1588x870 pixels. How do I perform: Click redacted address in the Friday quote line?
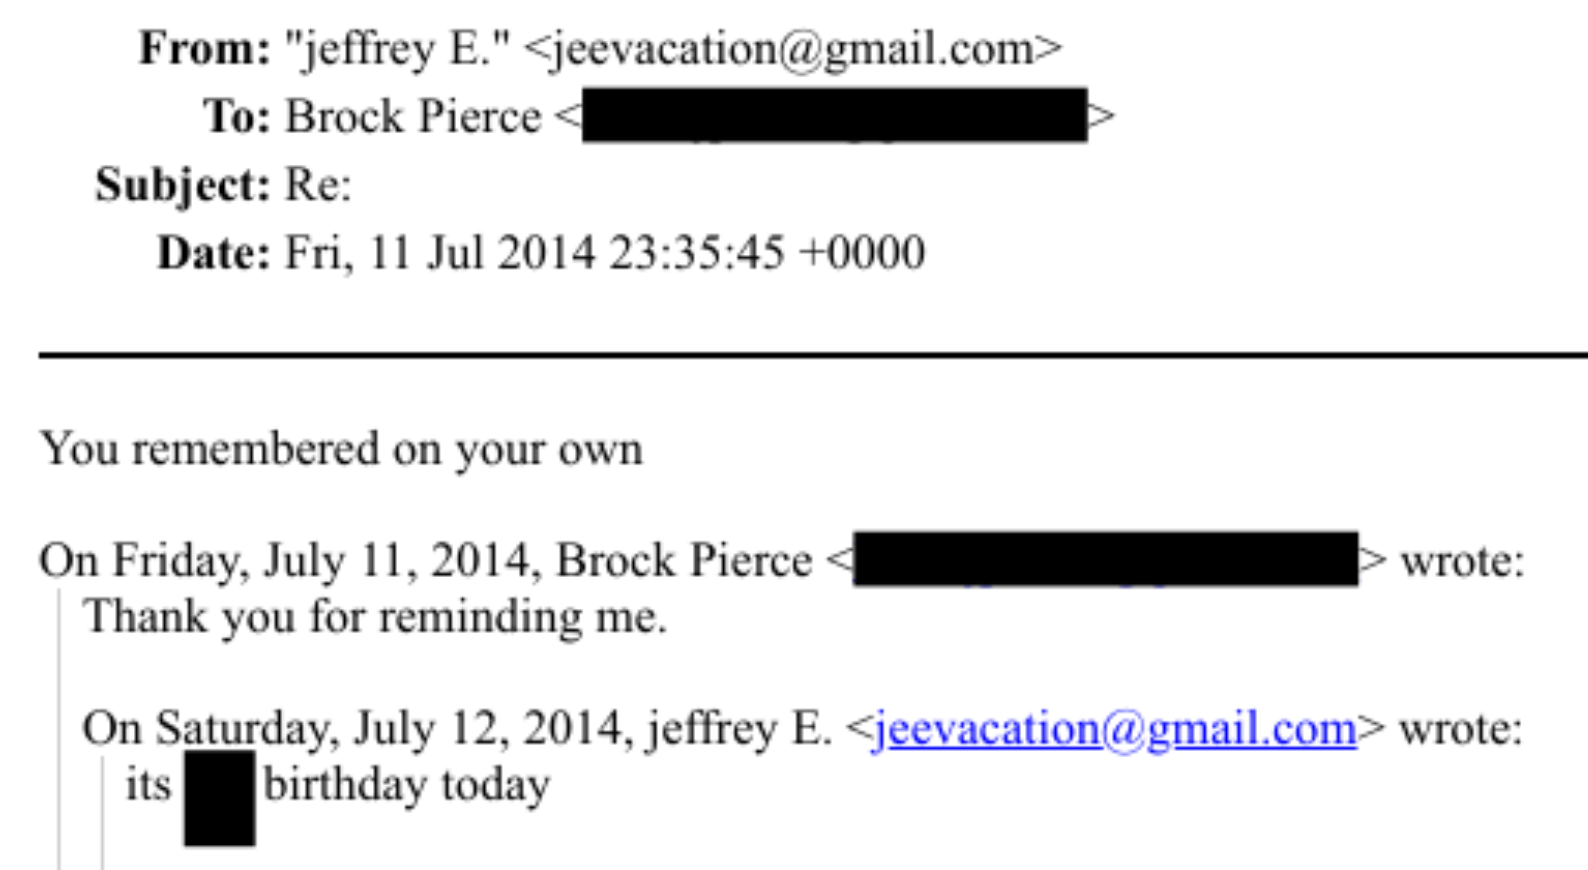1105,560
